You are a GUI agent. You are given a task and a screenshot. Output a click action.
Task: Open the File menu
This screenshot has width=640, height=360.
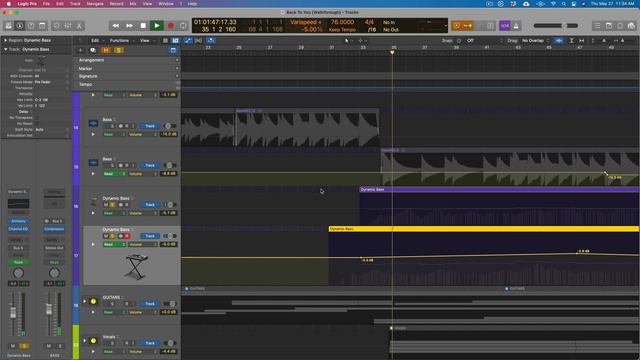(x=47, y=4)
